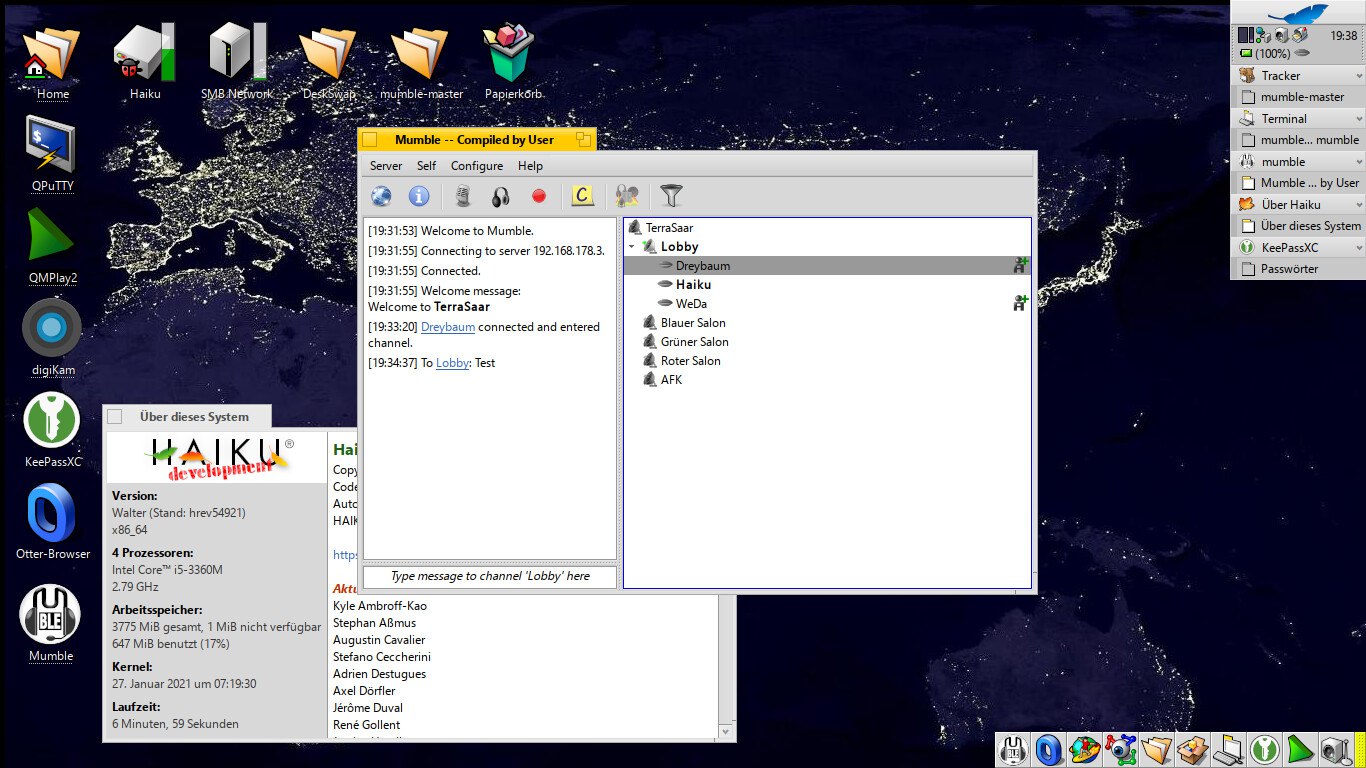Click the battery 100% indicator

click(x=1265, y=53)
